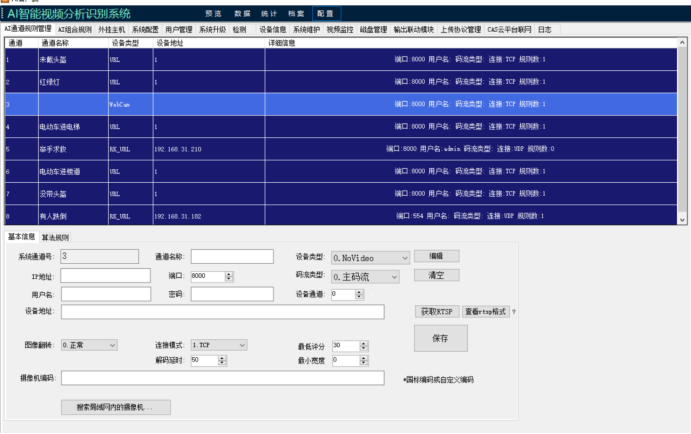Open the 设备类型 dropdown showing NoVideo
The height and width of the screenshot is (434, 691).
(370, 258)
